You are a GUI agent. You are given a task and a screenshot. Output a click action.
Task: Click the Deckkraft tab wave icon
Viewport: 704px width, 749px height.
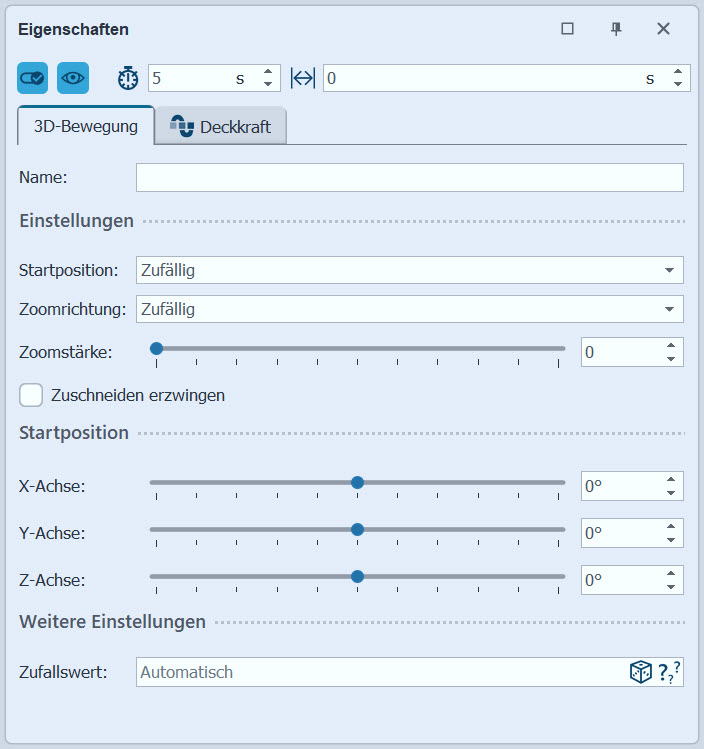coord(181,127)
